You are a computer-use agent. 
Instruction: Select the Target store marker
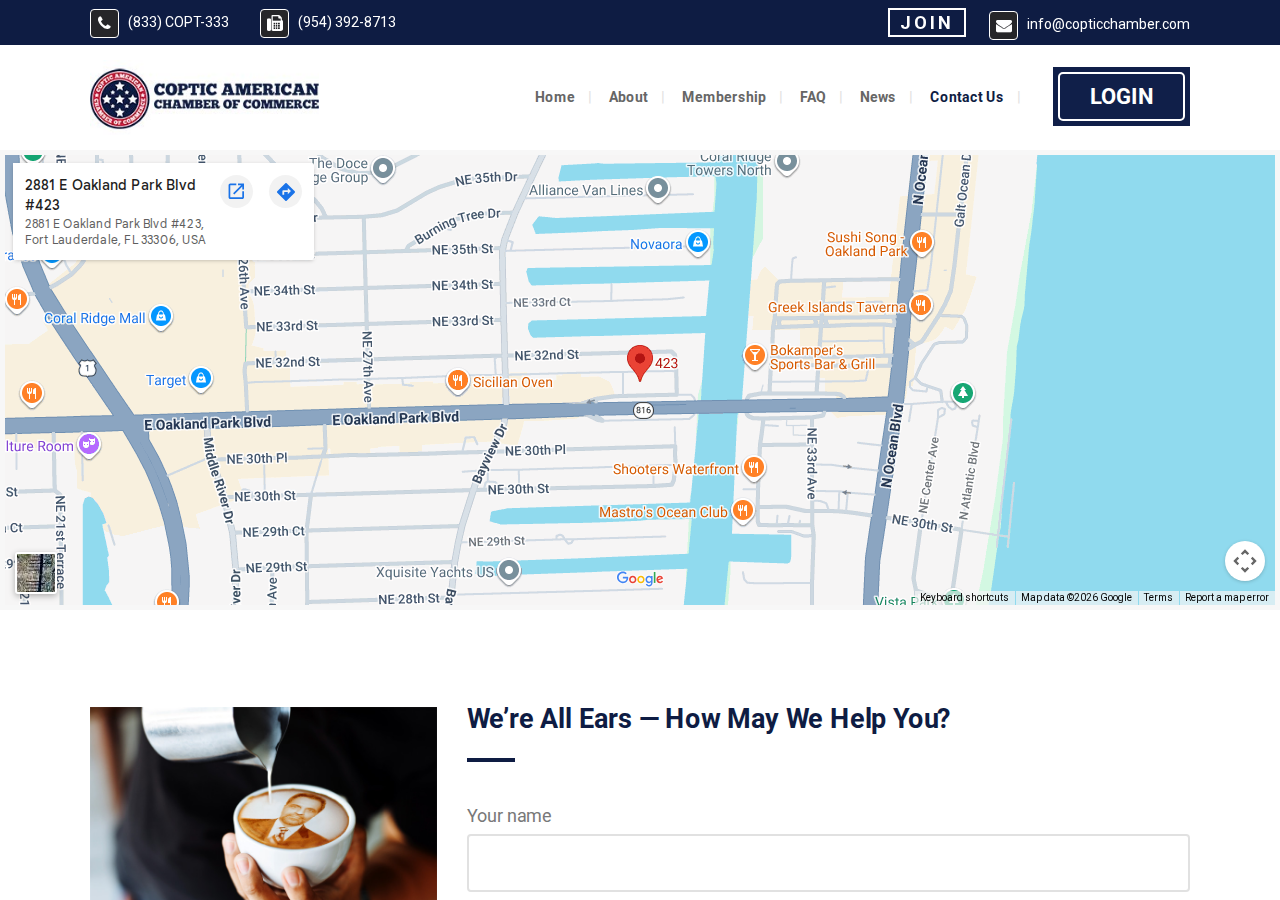tap(201, 378)
